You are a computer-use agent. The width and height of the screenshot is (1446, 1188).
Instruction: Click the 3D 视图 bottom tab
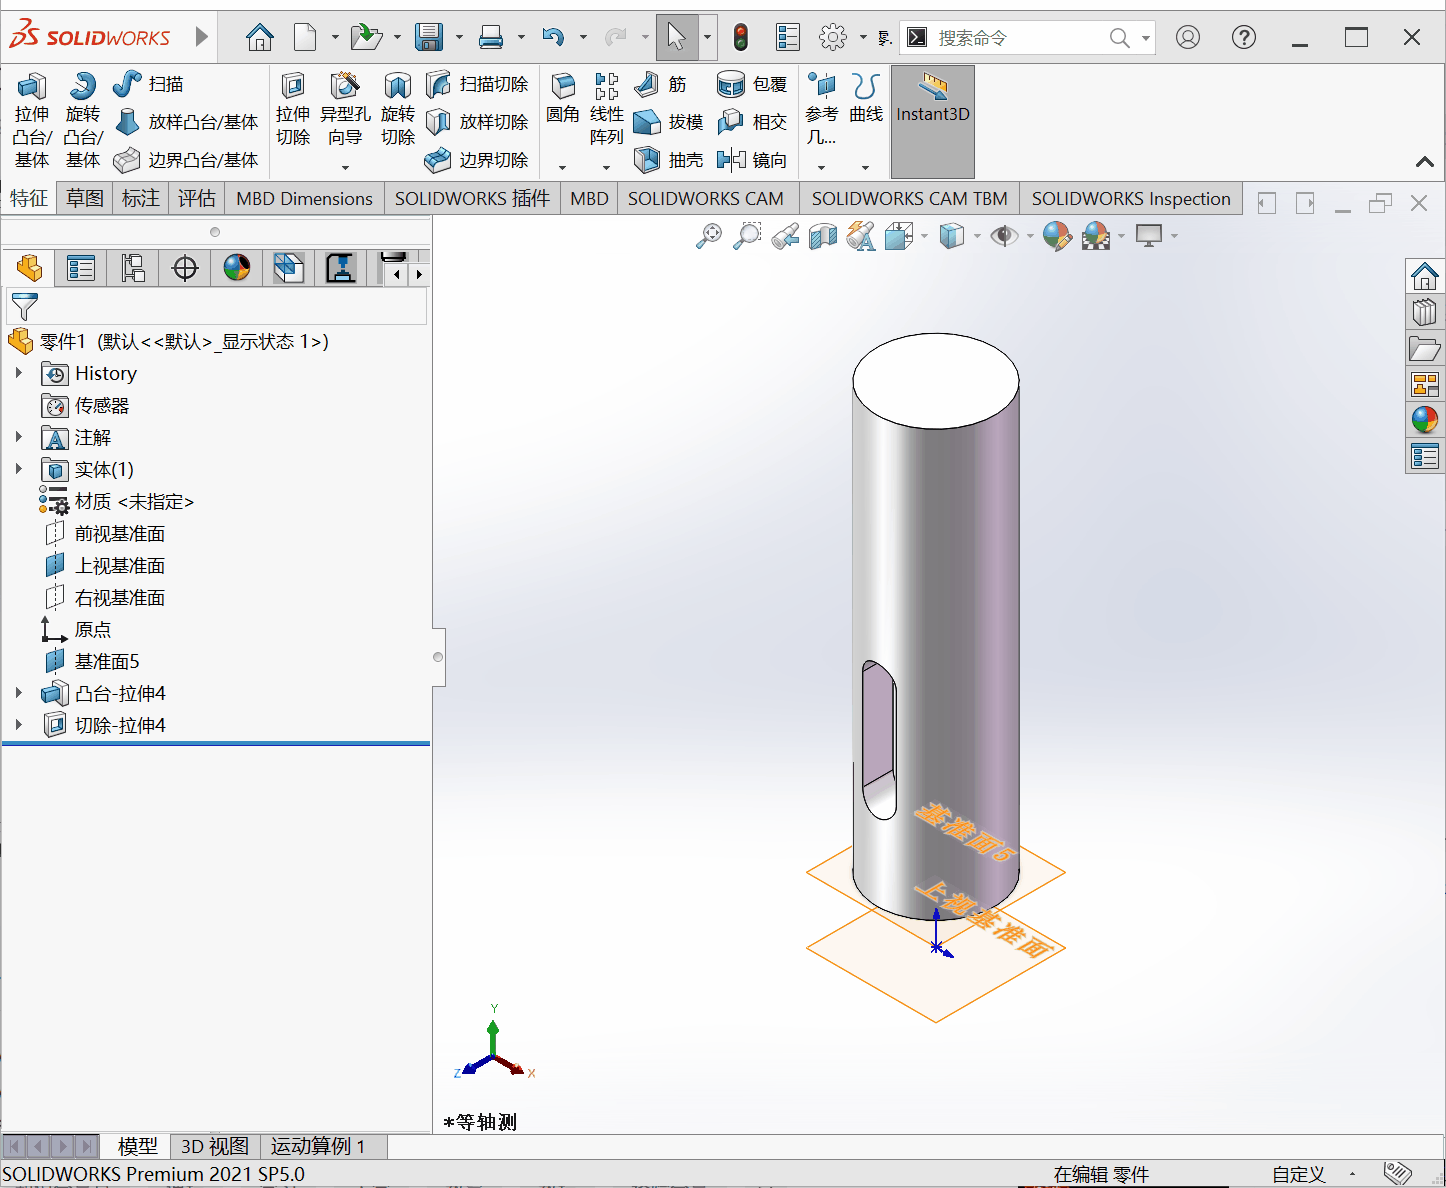(x=214, y=1146)
